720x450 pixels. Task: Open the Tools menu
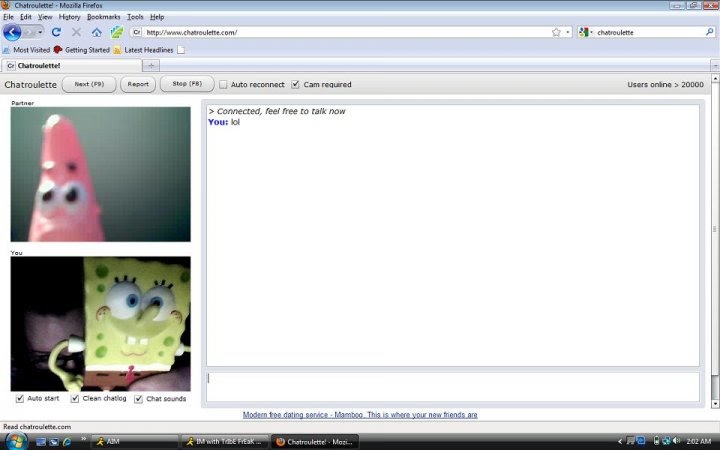pyautogui.click(x=135, y=17)
